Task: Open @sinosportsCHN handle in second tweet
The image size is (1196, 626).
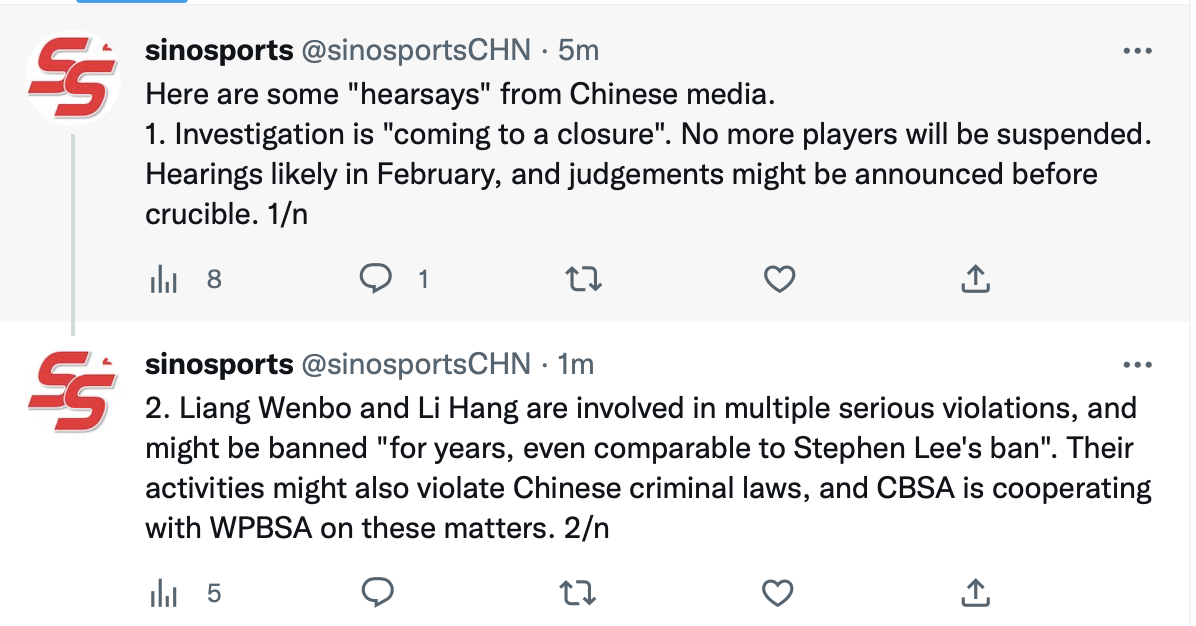Action: coord(415,364)
